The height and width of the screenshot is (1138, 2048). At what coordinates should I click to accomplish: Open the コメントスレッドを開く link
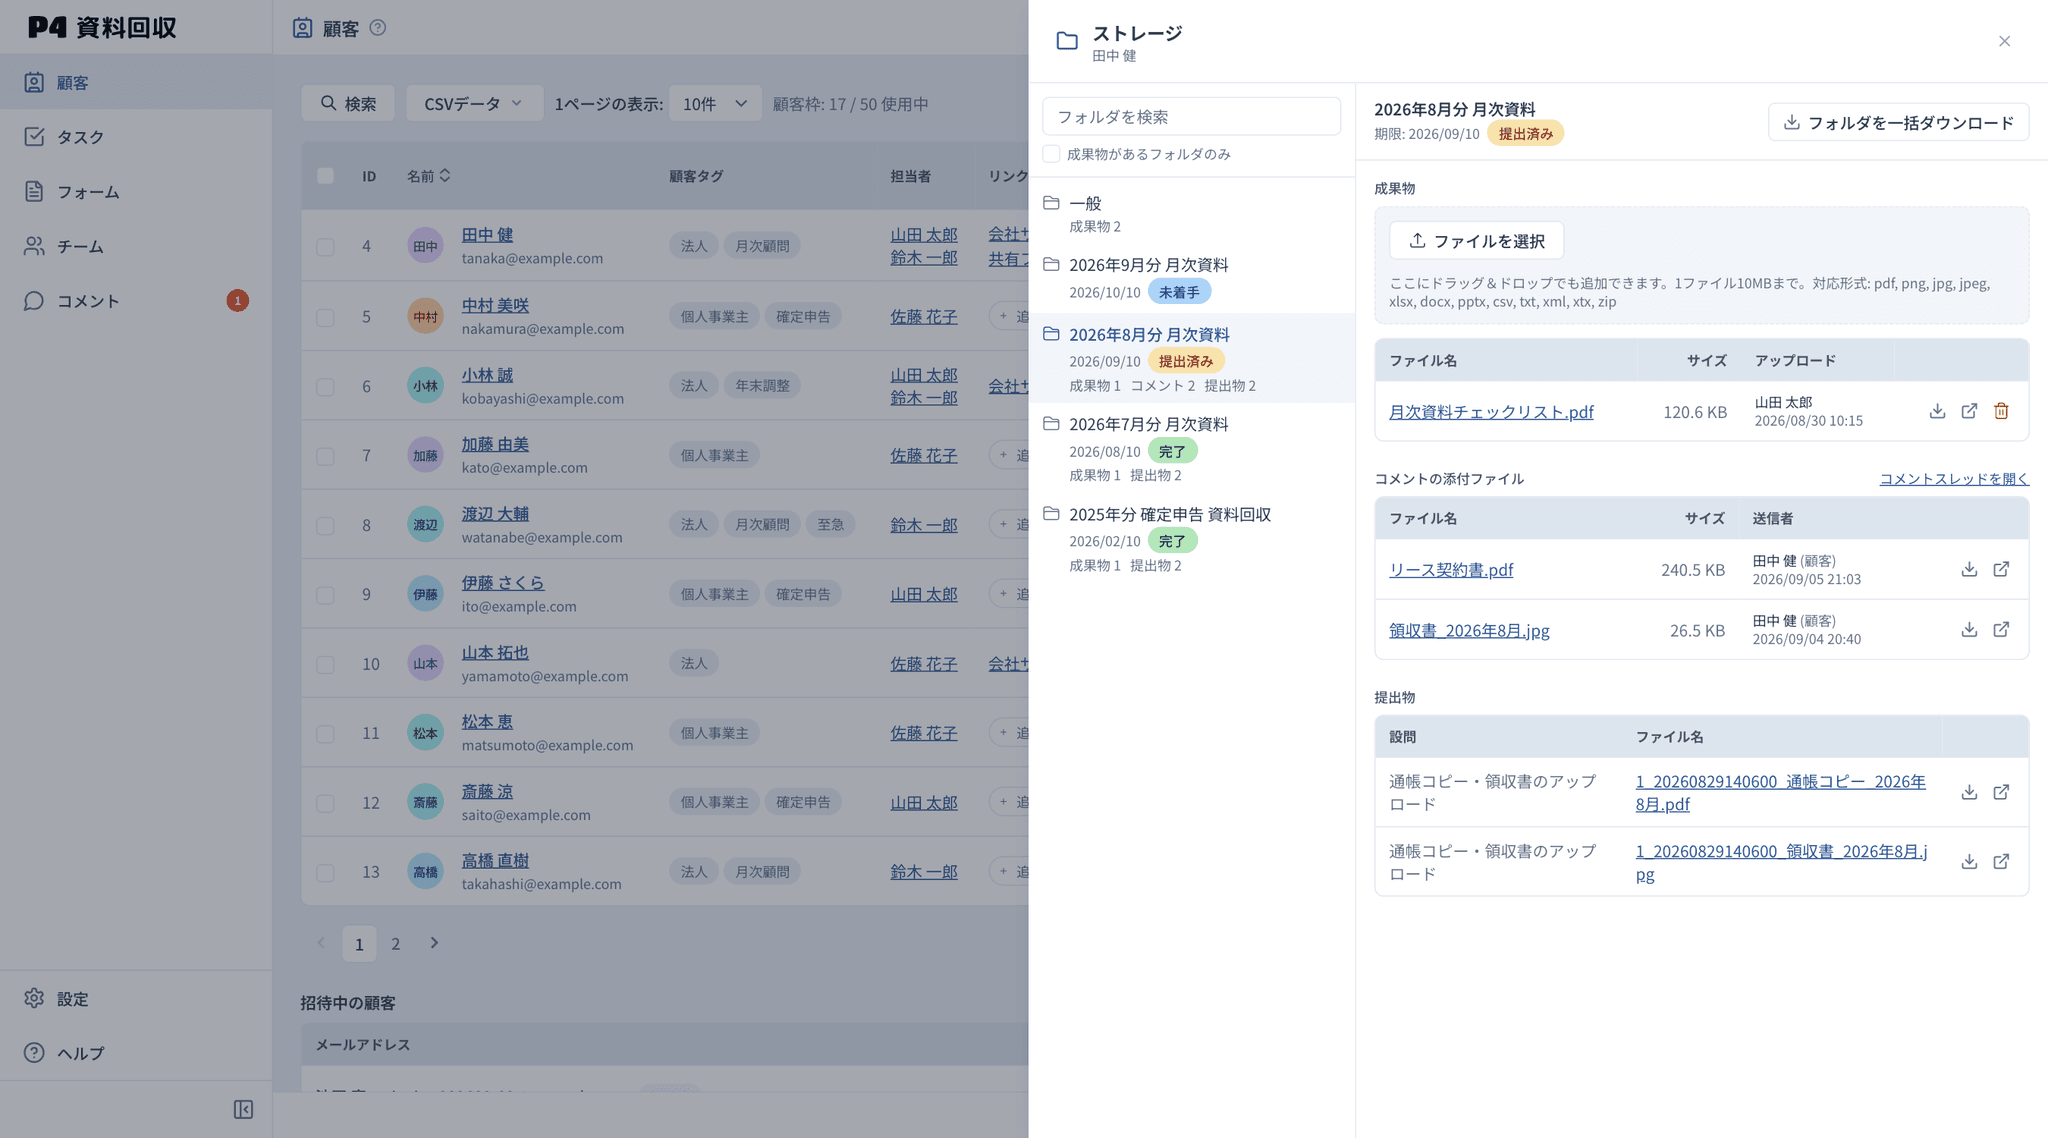[1954, 478]
